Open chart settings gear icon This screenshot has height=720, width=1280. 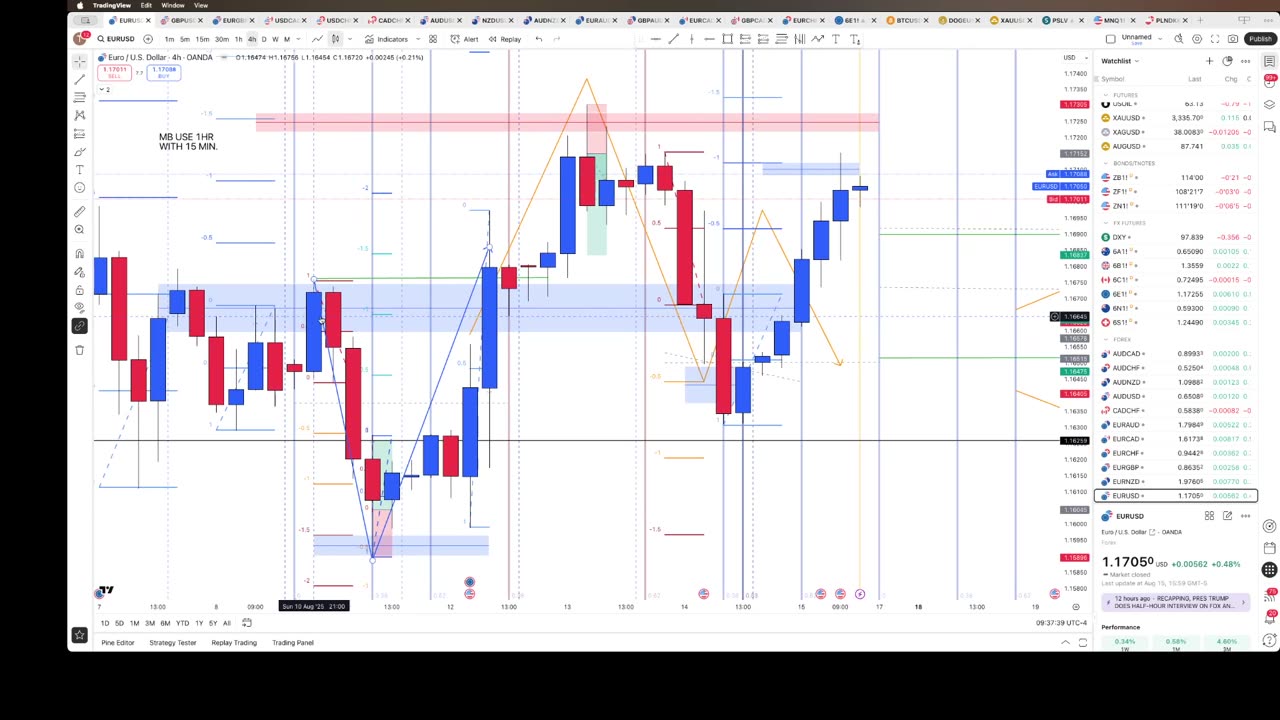[x=1197, y=39]
